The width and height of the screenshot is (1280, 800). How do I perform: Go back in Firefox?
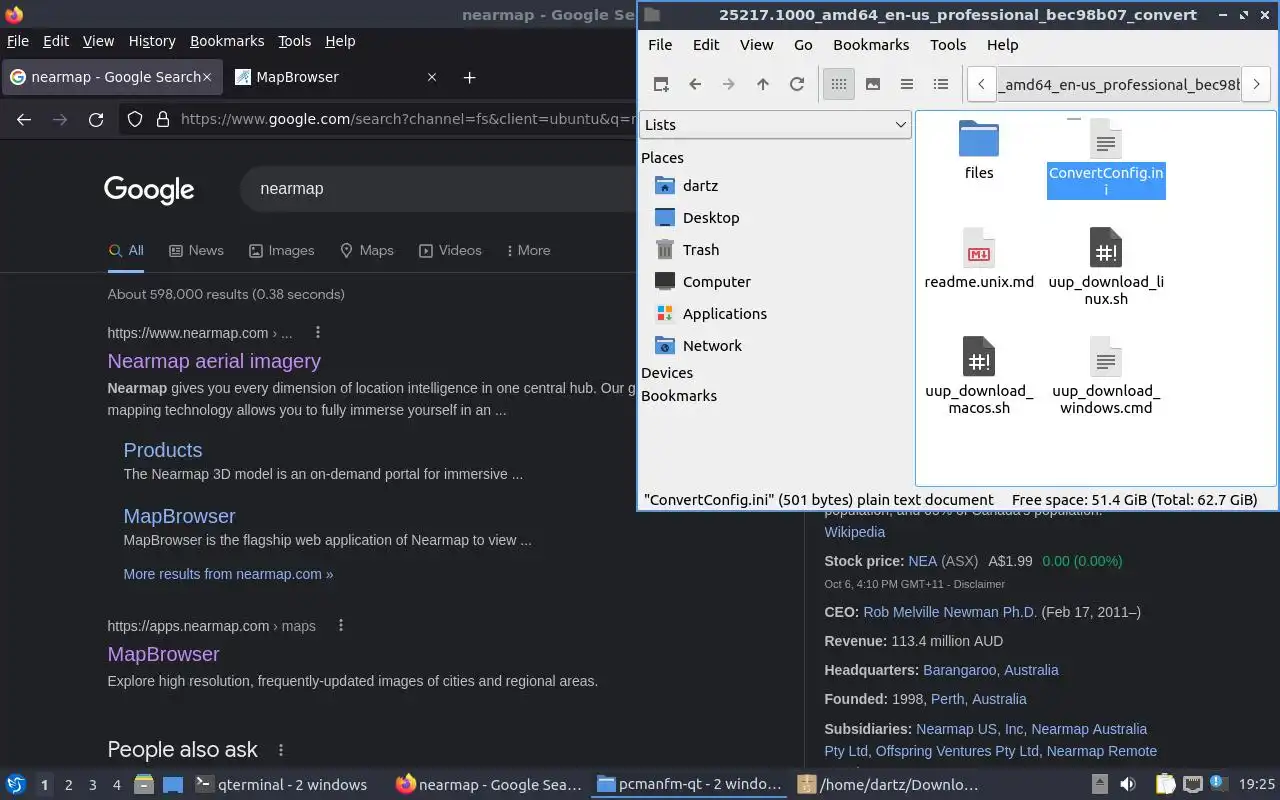click(x=24, y=120)
